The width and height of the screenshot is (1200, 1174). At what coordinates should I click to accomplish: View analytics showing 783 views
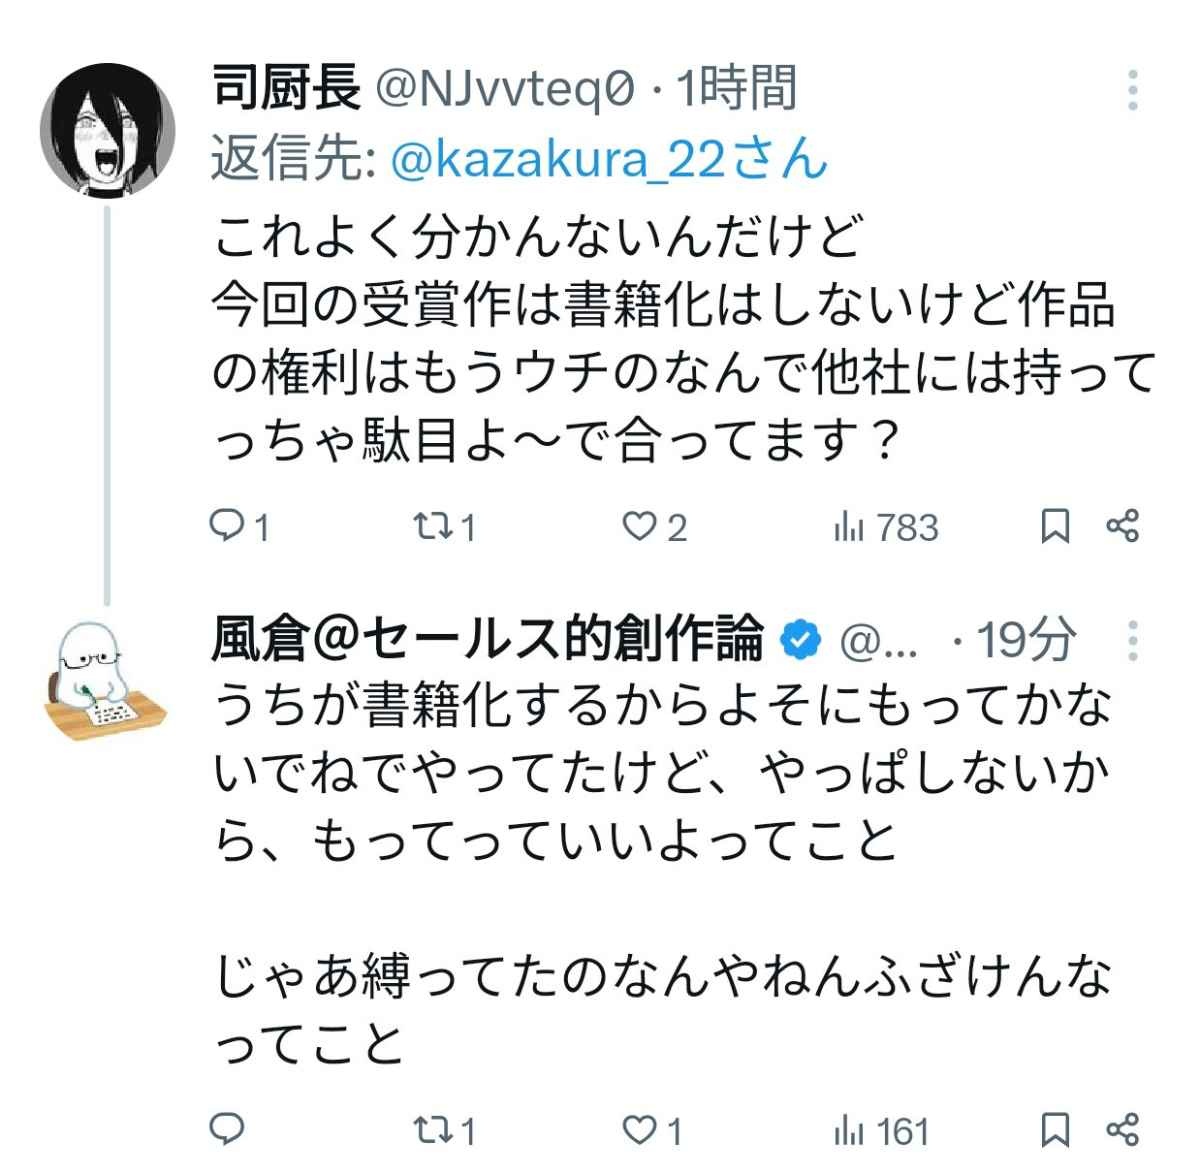pos(886,526)
